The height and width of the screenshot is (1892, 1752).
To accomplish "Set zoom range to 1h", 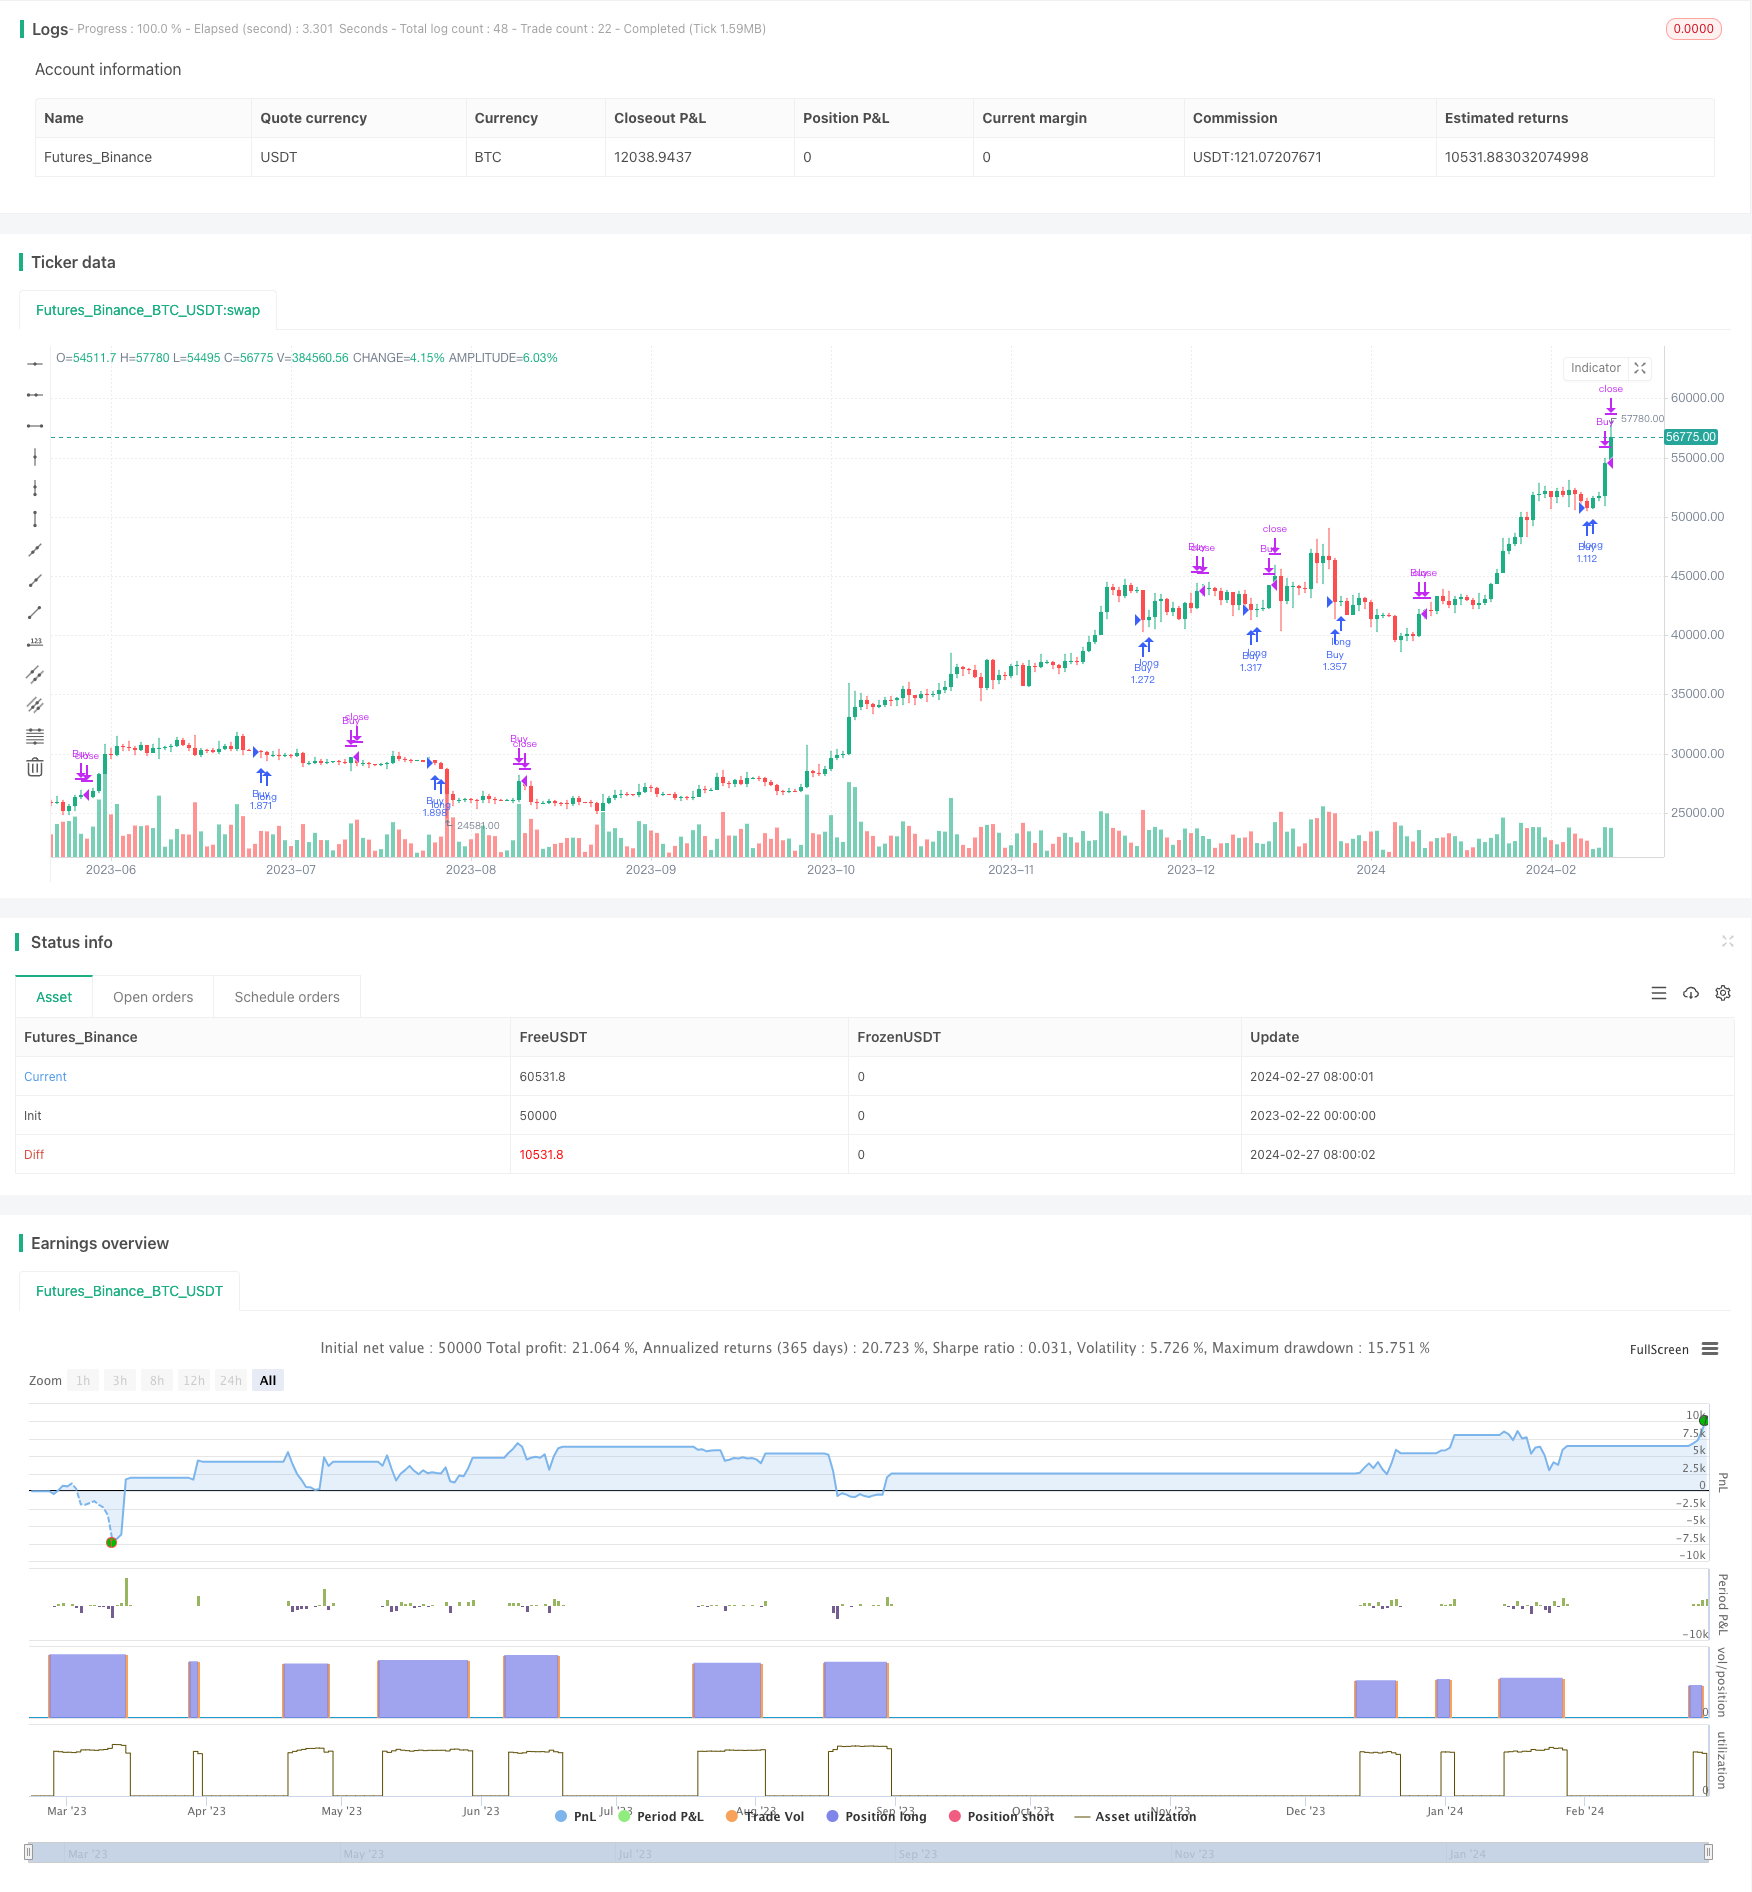I will pos(83,1380).
